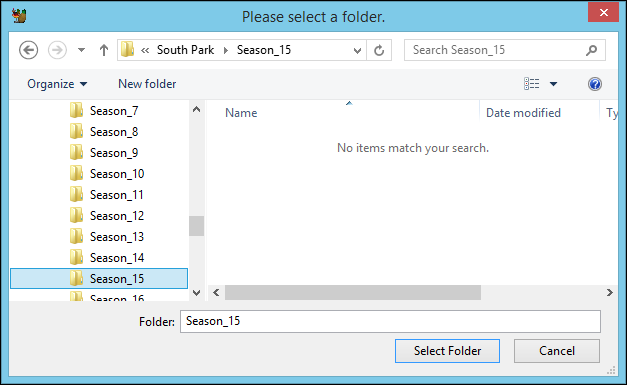This screenshot has width=627, height=385.
Task: Select the Season_12 folder in the tree
Action: coord(117,216)
